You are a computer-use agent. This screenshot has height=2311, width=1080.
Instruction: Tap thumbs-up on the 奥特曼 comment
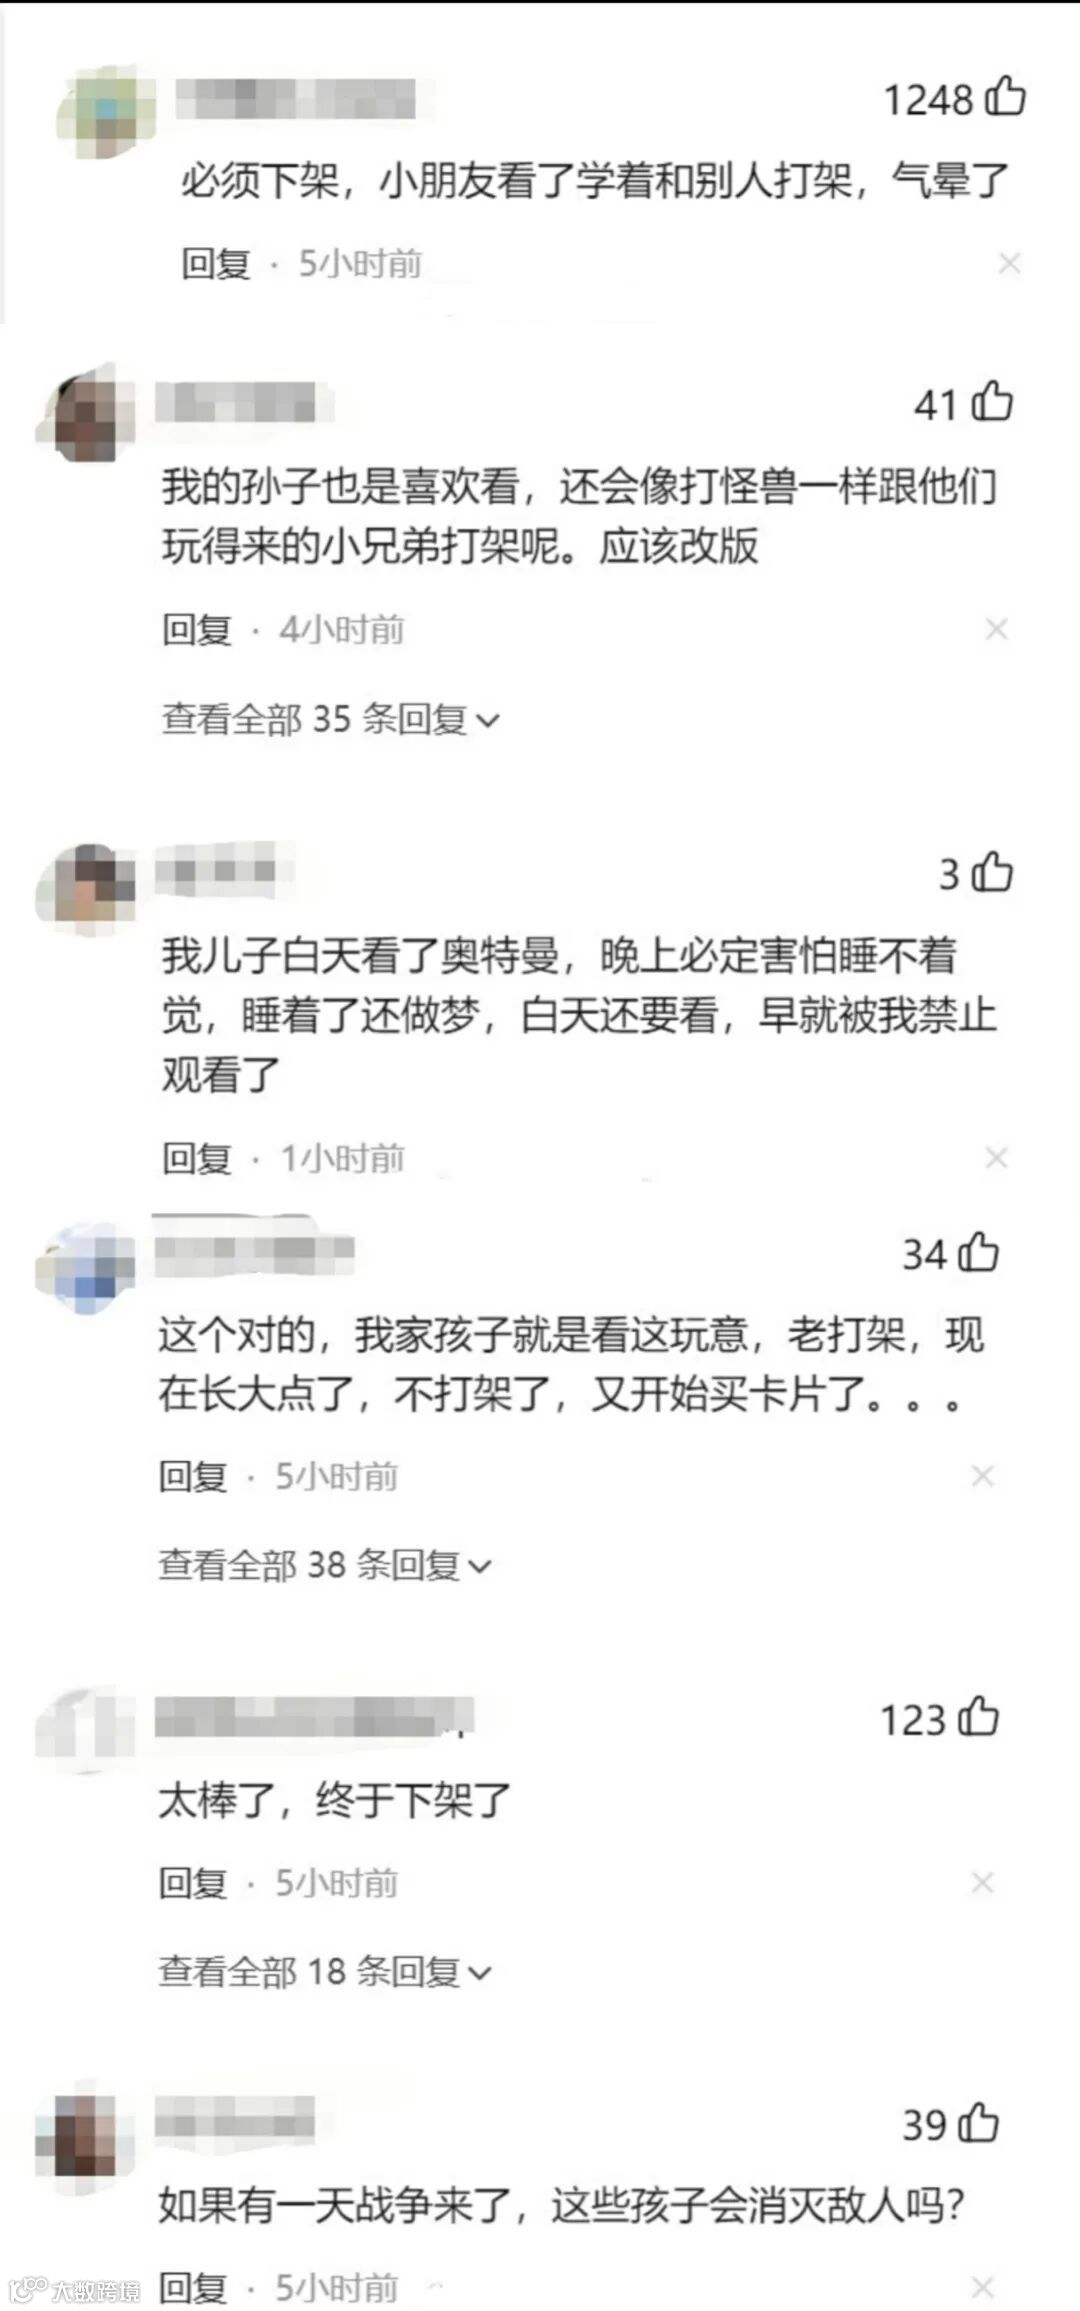tap(993, 872)
